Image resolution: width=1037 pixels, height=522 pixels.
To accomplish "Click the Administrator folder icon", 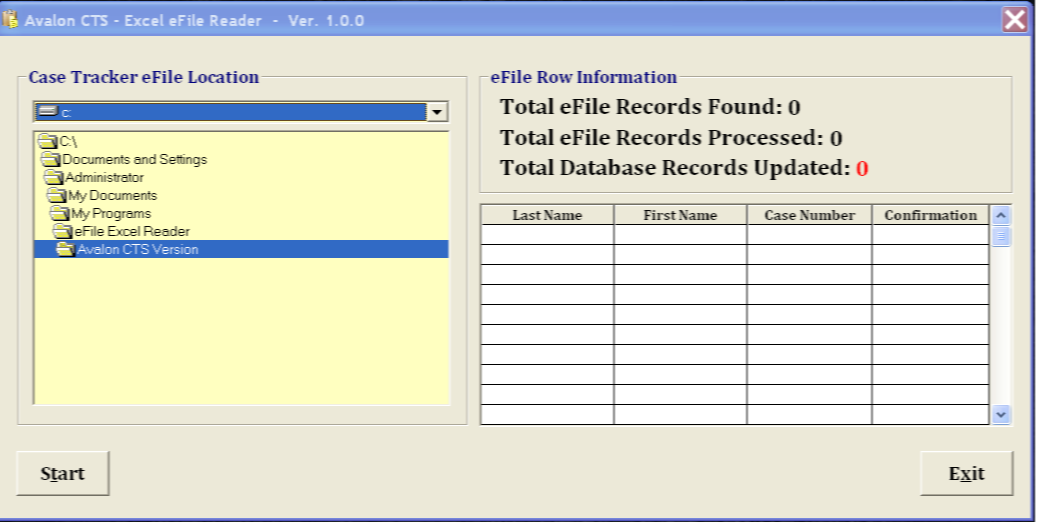I will [x=54, y=177].
